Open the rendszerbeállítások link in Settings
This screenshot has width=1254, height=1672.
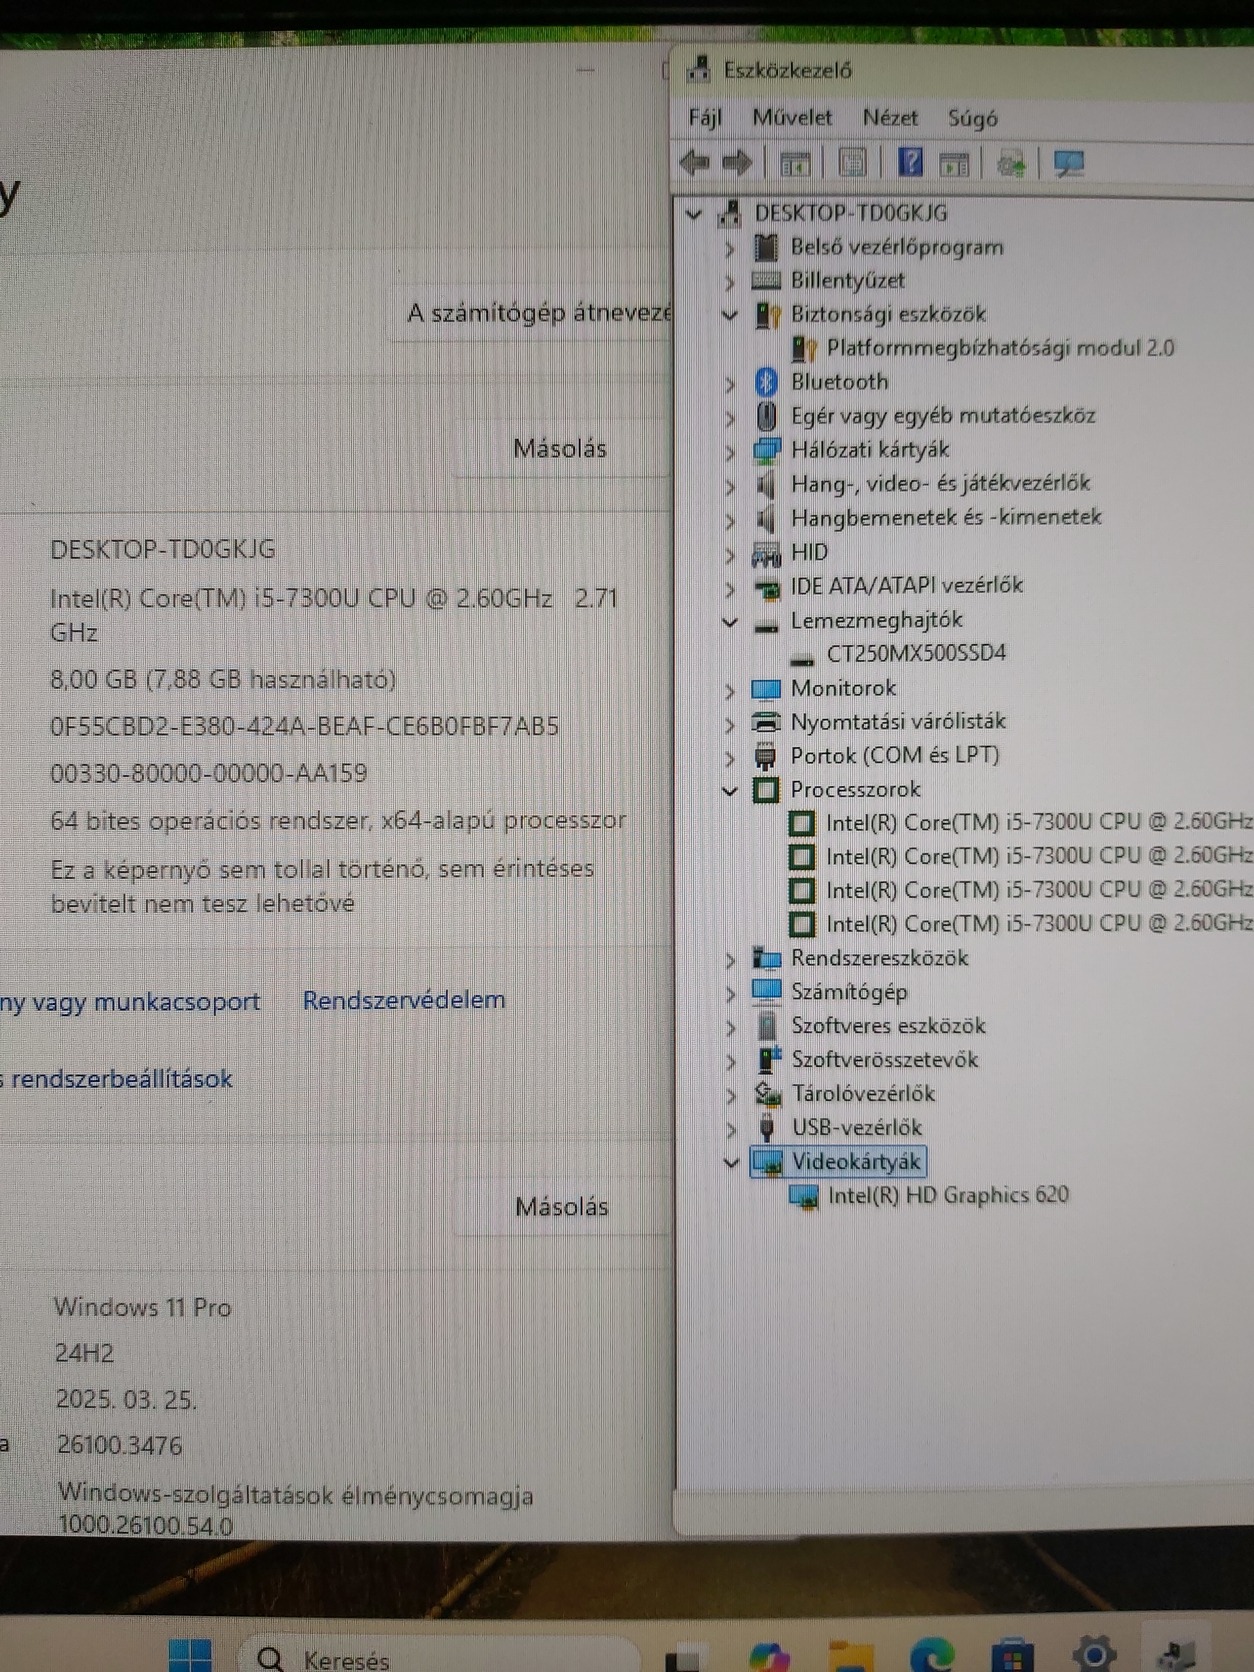(x=116, y=1079)
